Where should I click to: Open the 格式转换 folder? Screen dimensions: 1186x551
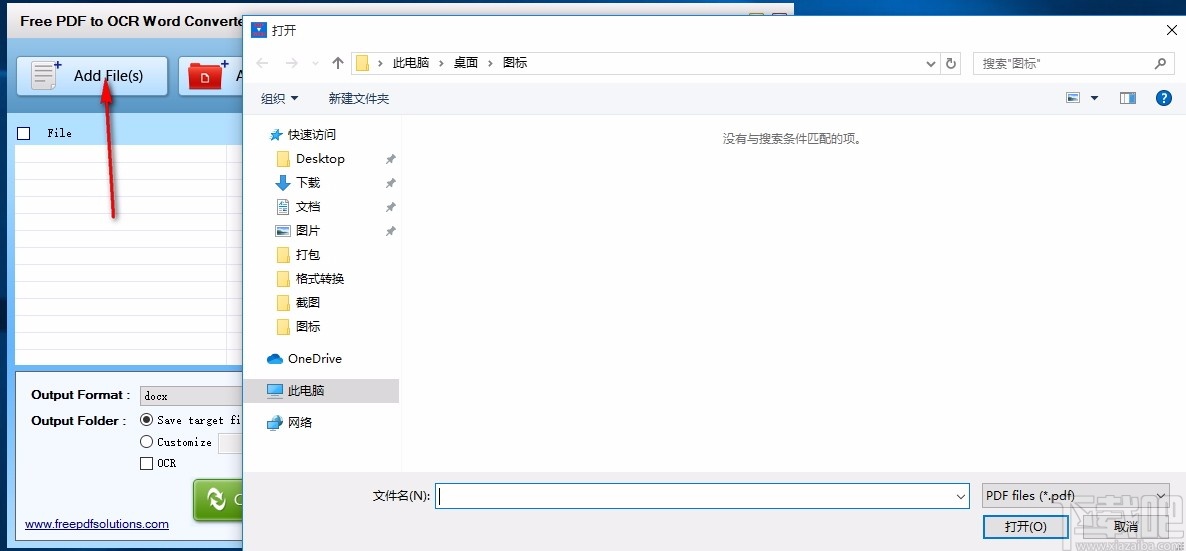coord(320,279)
